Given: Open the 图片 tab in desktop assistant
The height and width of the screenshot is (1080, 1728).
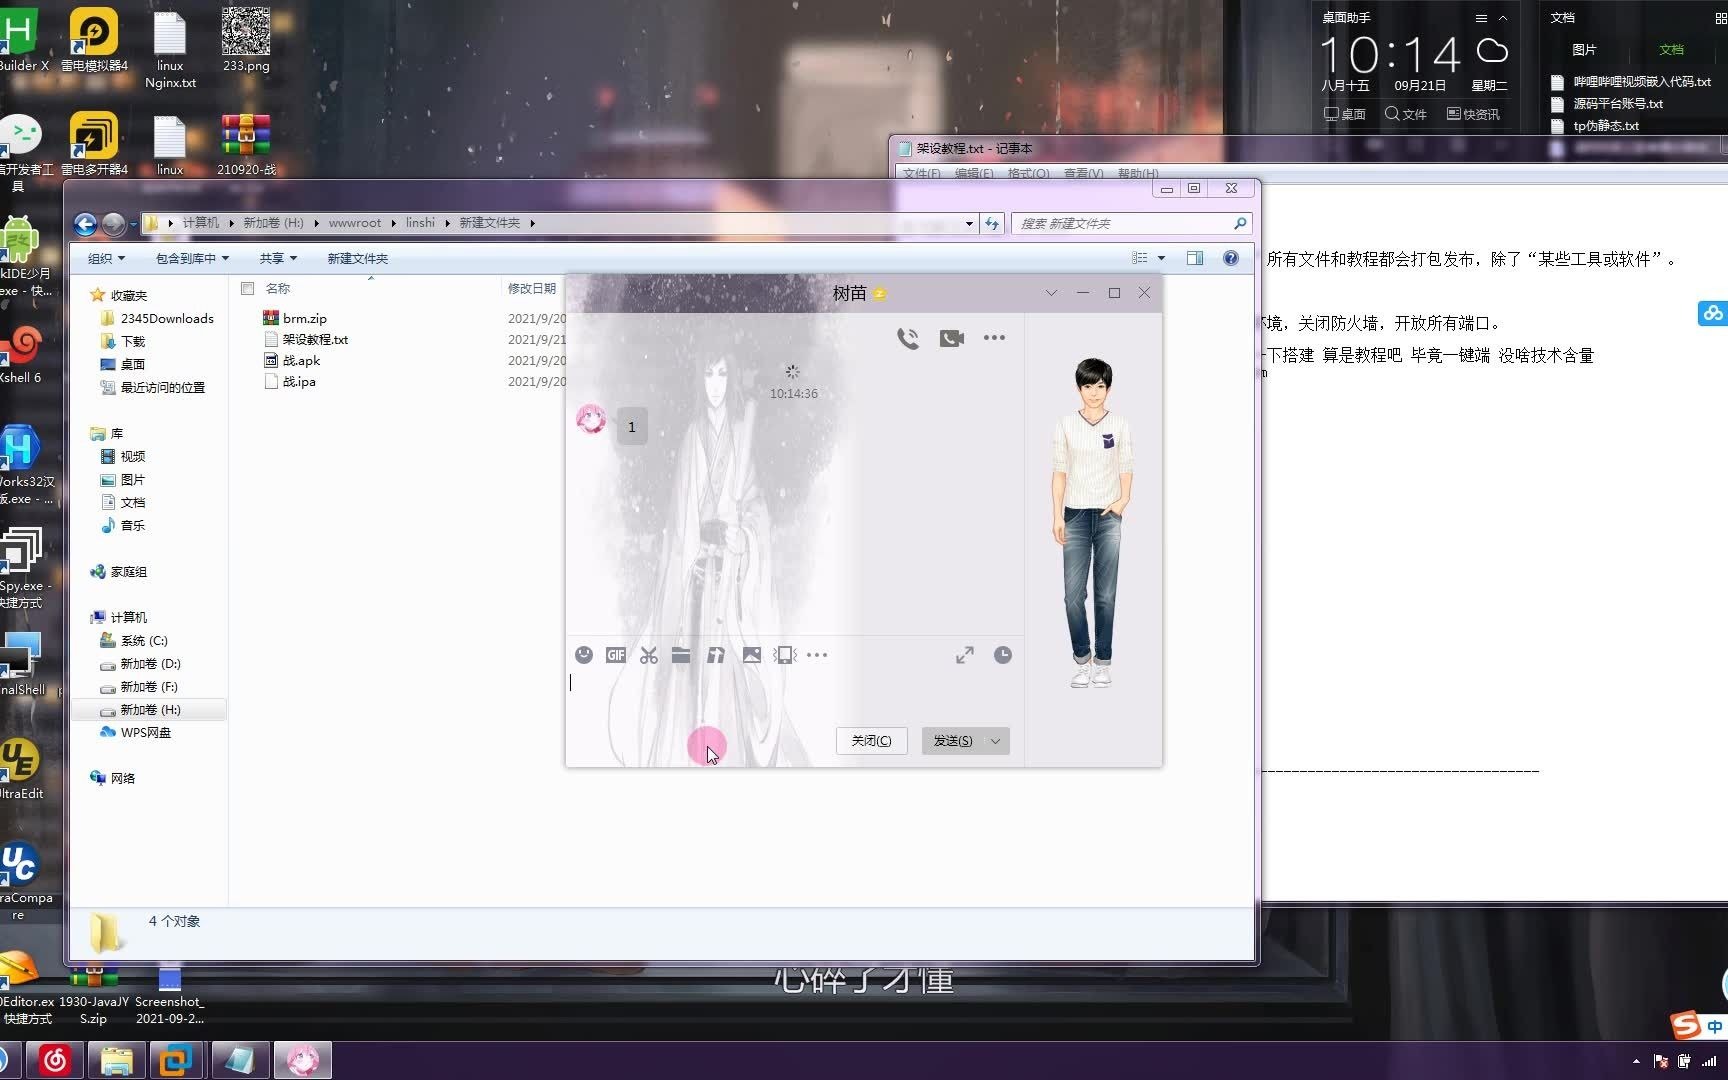Looking at the screenshot, I should point(1584,50).
